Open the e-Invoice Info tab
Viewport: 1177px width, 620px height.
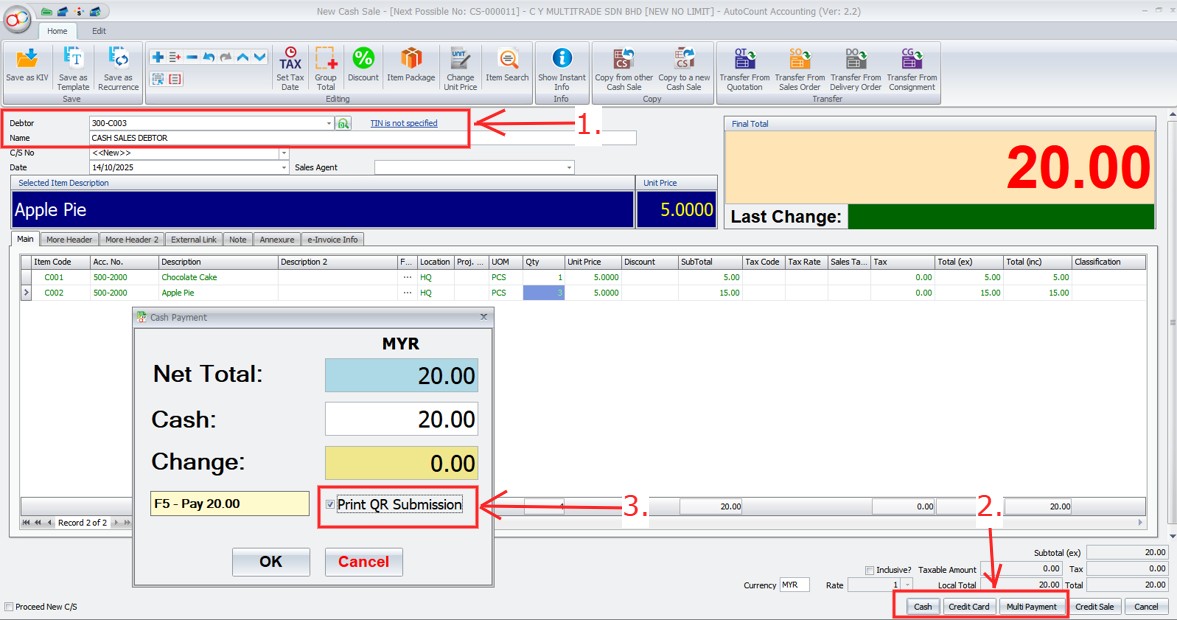[334, 240]
